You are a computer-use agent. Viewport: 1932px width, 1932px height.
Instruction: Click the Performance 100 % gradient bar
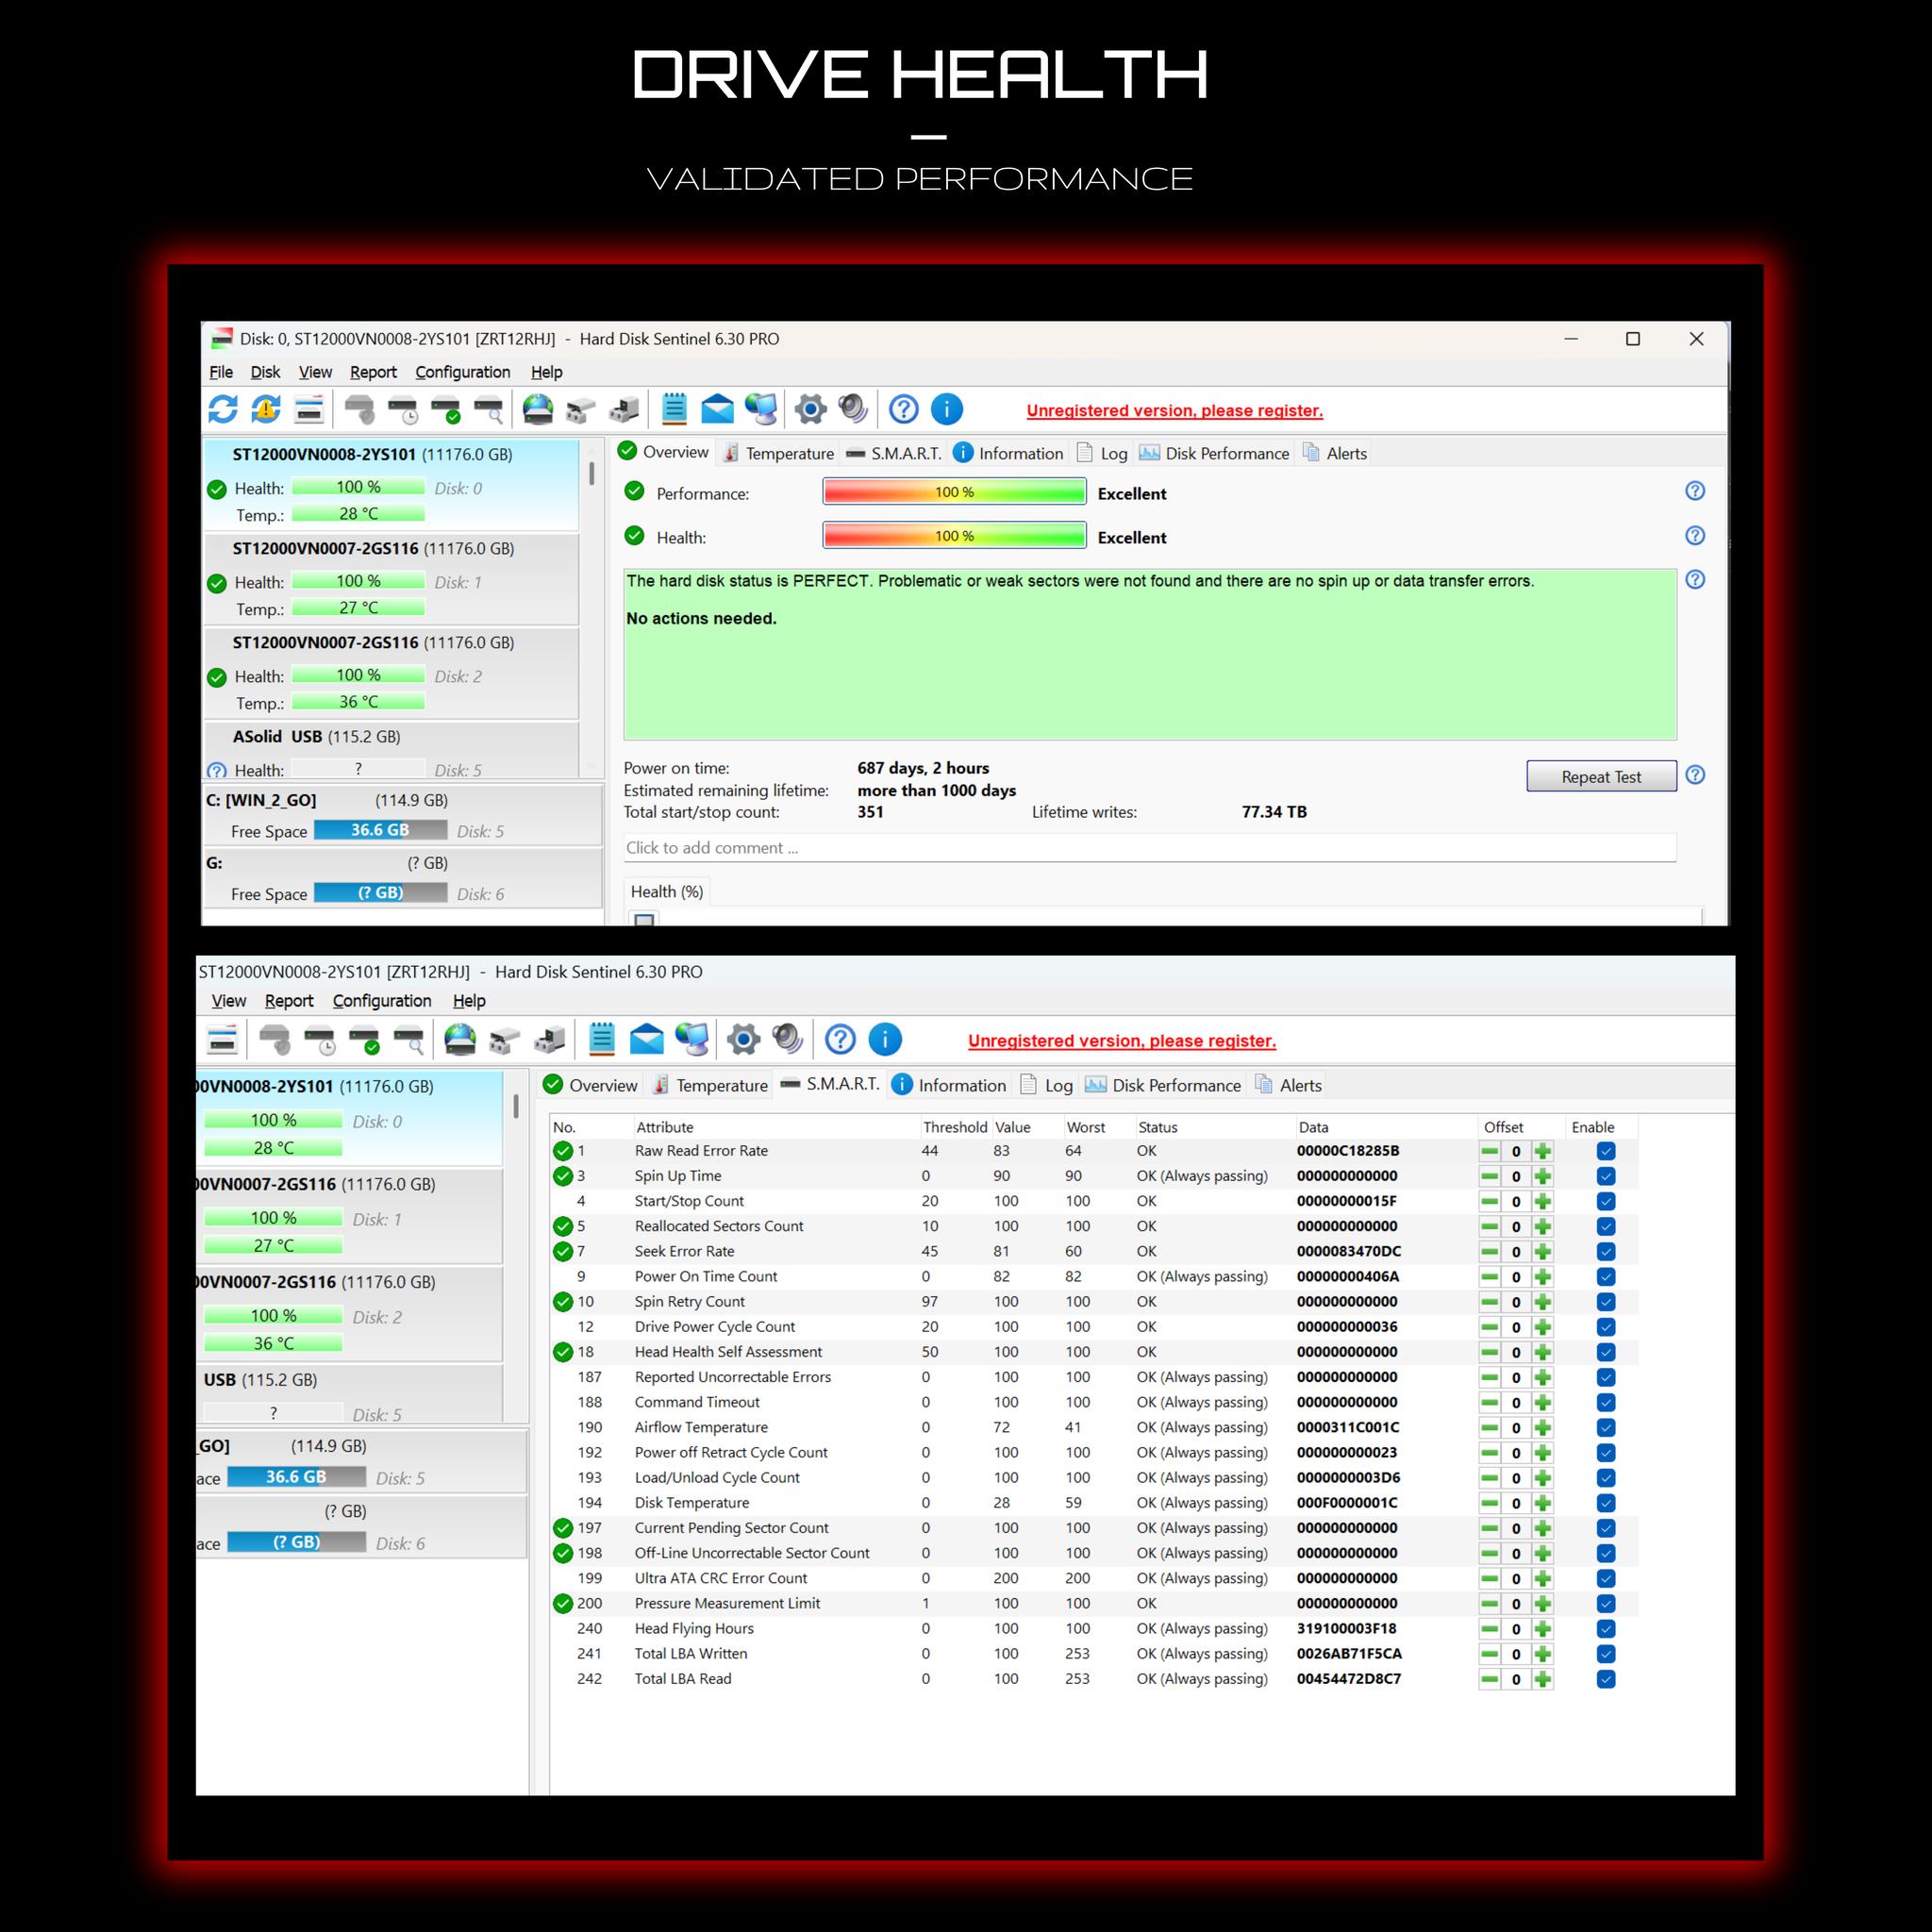[x=954, y=492]
